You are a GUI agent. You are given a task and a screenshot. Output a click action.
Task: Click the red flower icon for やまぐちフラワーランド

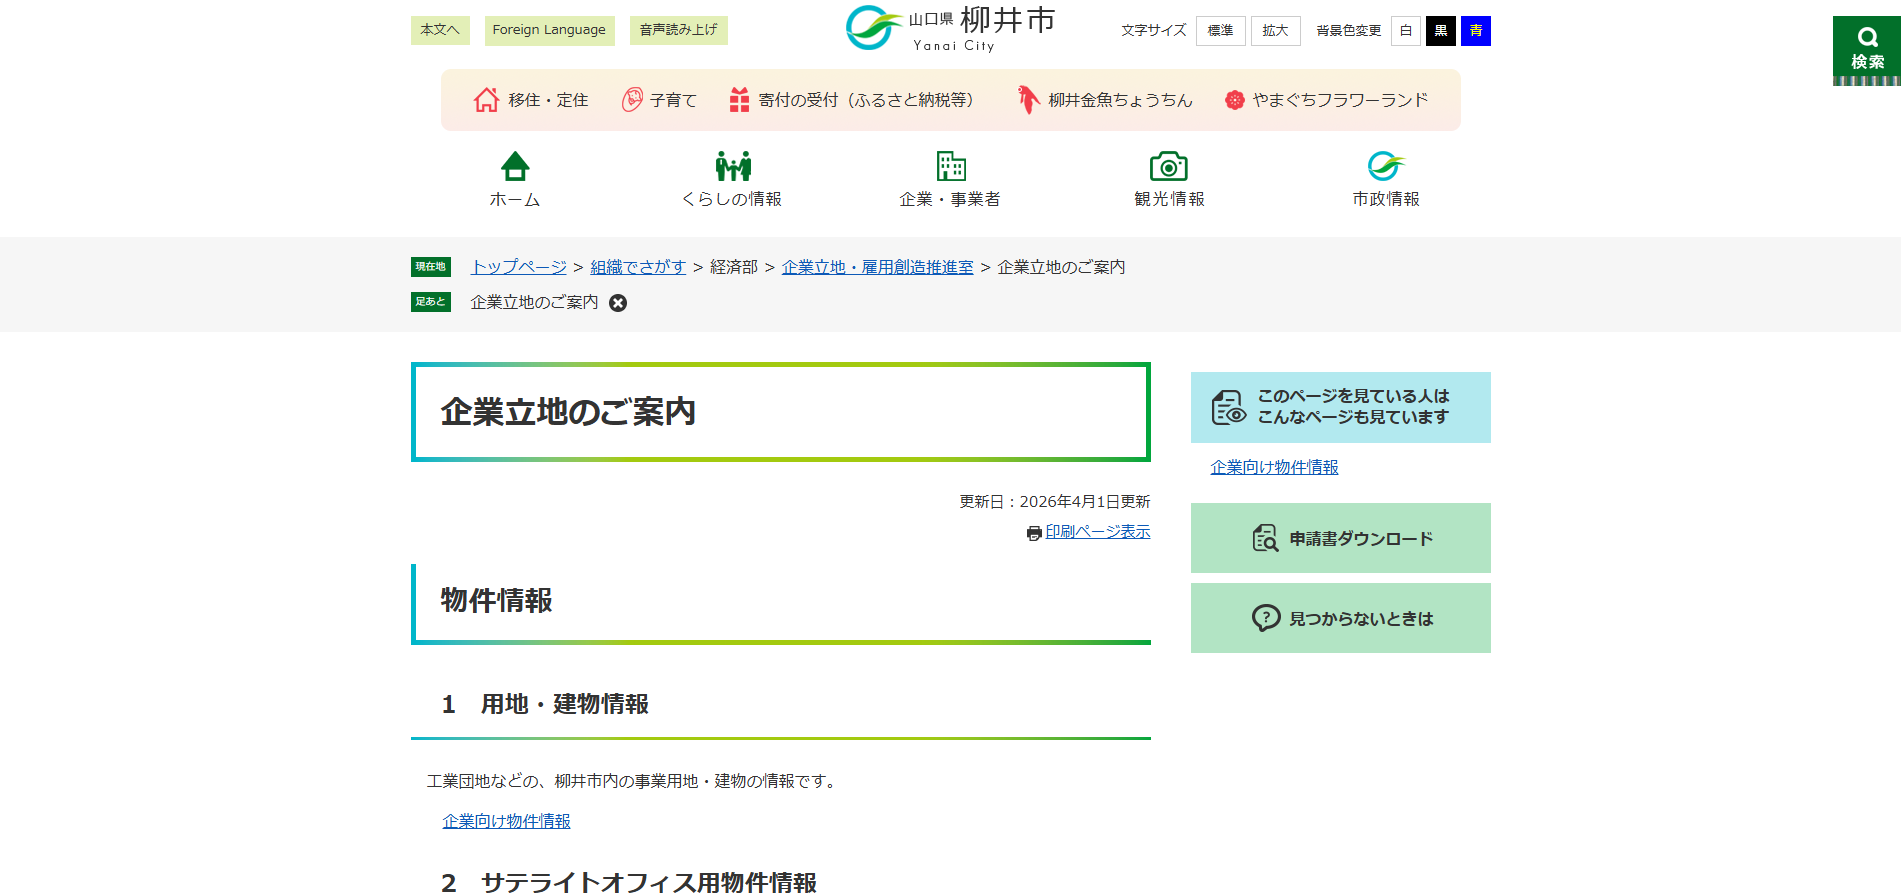coord(1235,100)
